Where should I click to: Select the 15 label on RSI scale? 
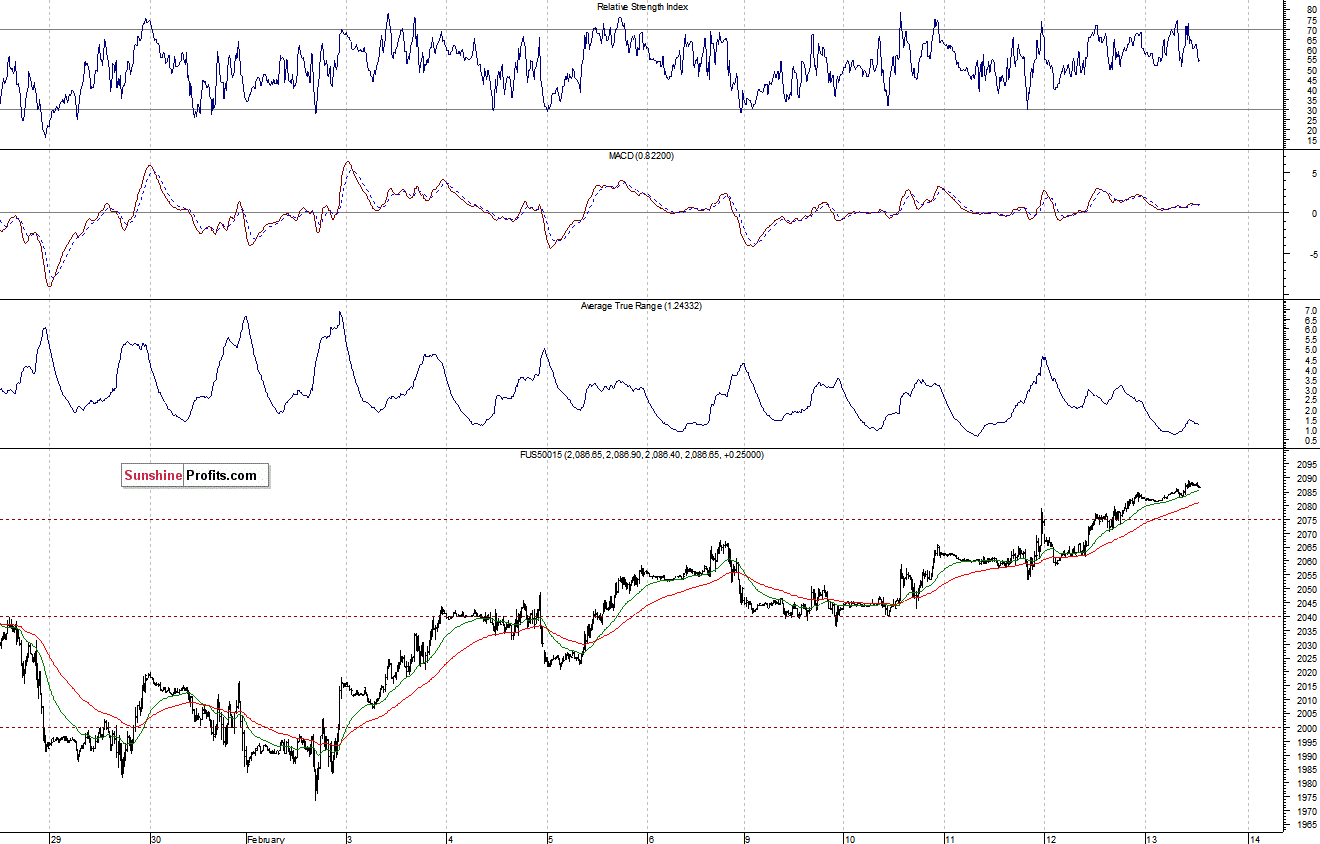point(1311,141)
